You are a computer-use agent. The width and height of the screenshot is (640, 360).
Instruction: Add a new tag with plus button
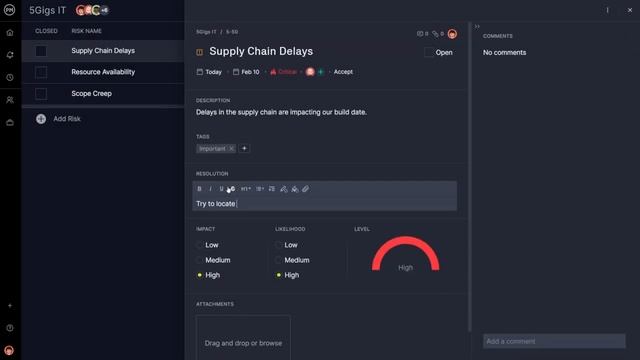pyautogui.click(x=244, y=149)
